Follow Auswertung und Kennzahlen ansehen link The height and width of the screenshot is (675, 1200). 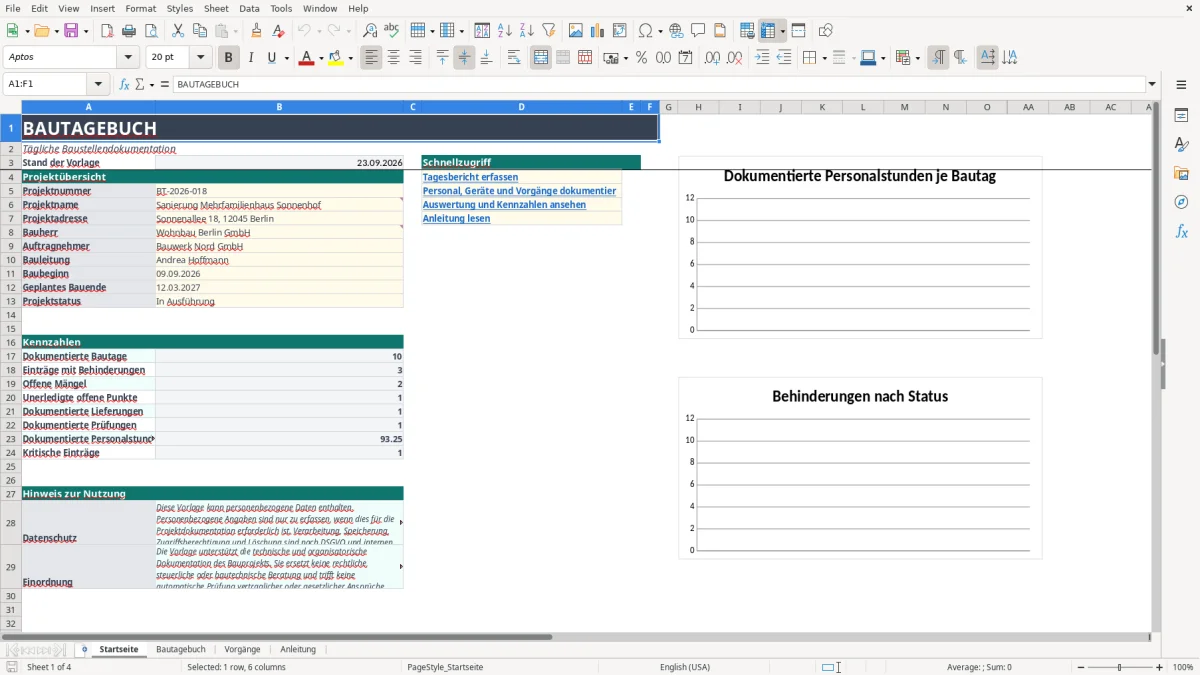tap(504, 205)
